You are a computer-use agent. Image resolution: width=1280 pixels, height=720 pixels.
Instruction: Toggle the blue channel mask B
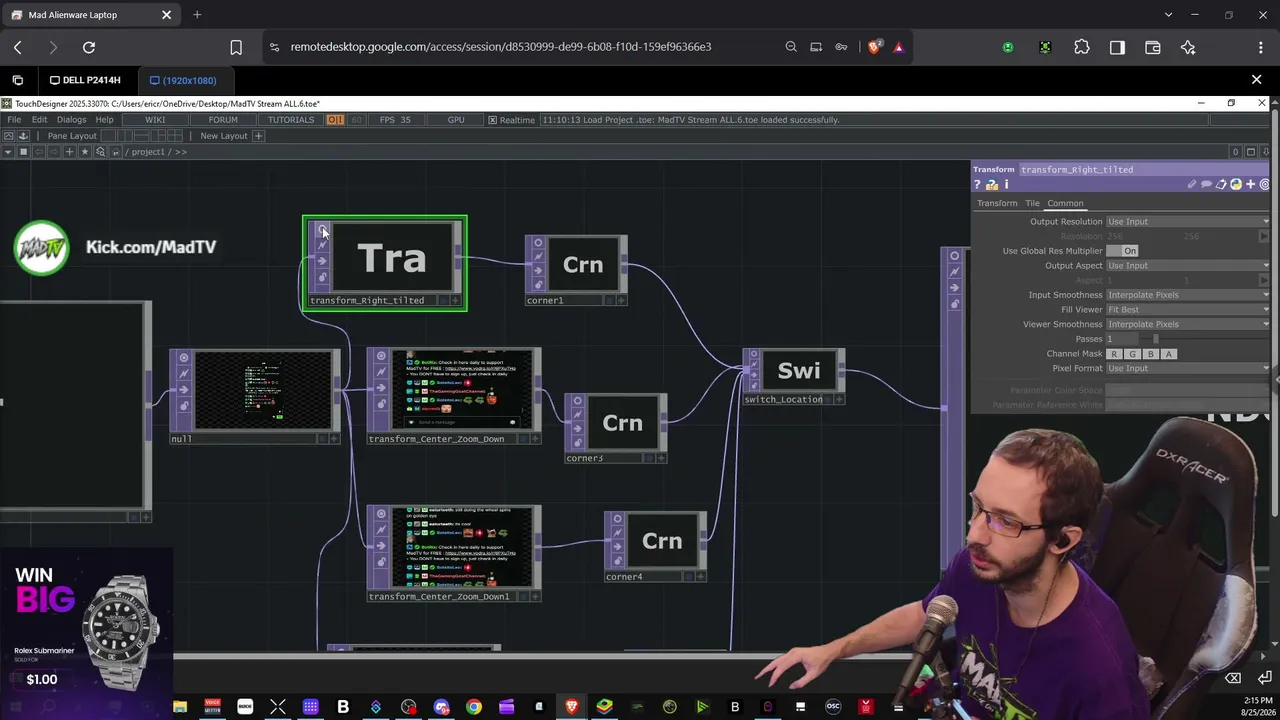[x=1150, y=354]
